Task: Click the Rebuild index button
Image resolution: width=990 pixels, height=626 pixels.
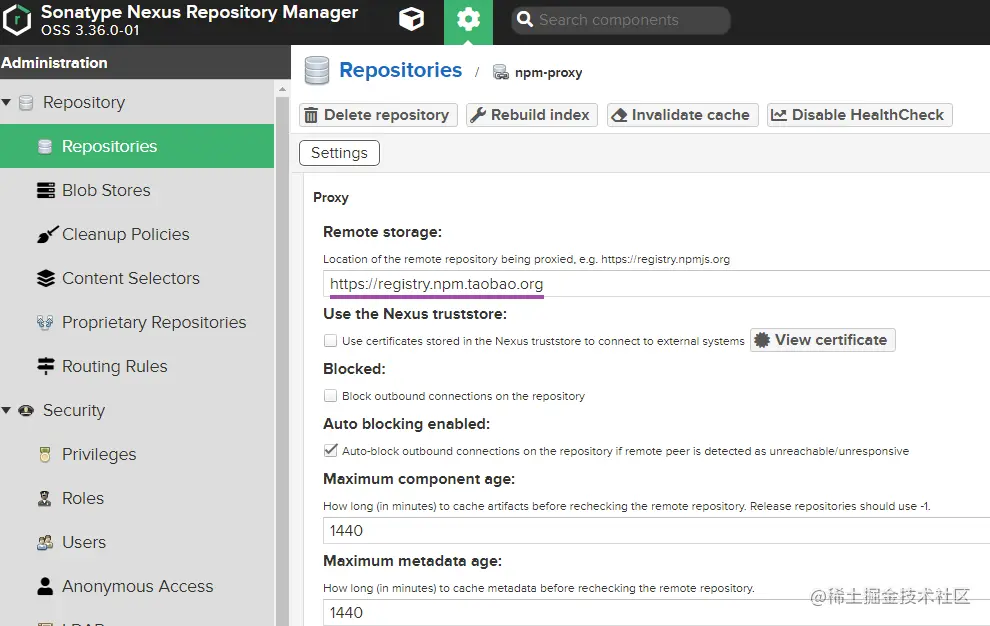Action: (532, 115)
